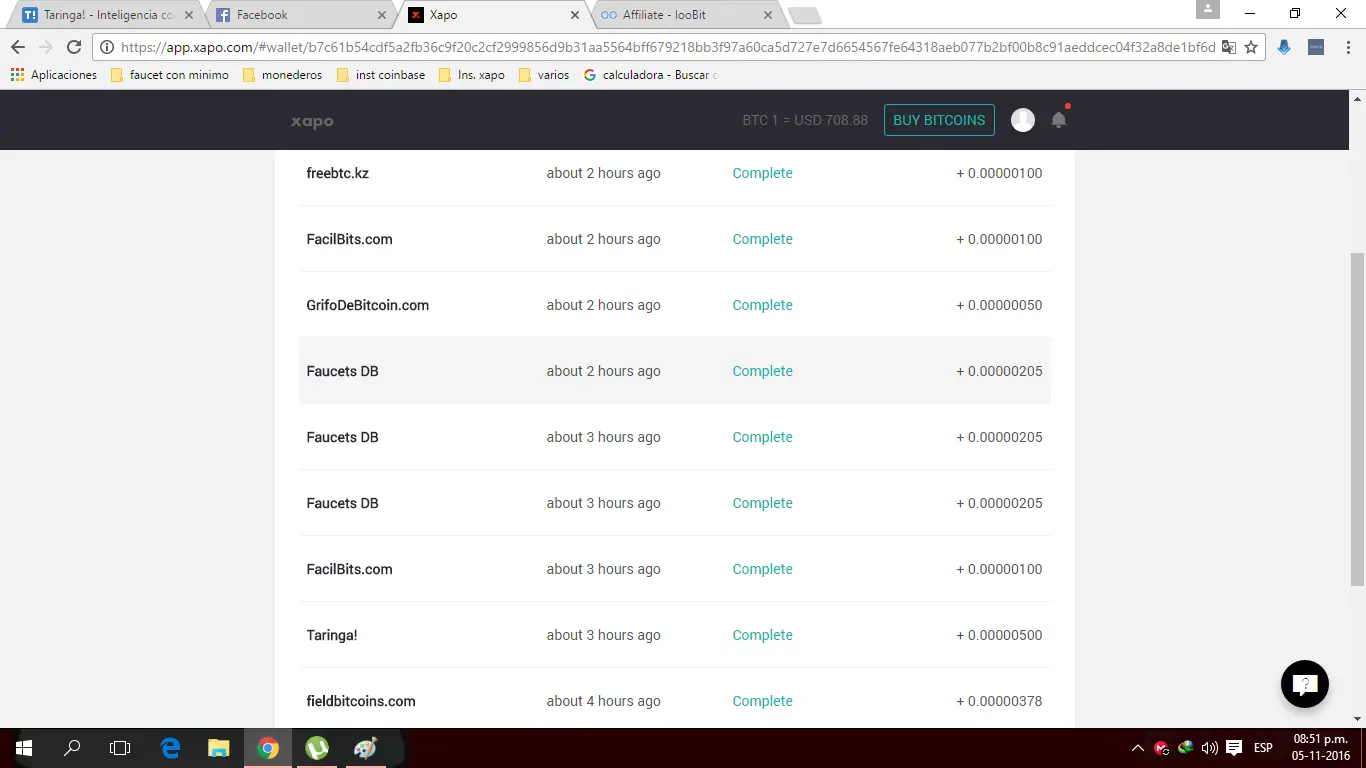Open Task View on the taskbar

click(120, 747)
